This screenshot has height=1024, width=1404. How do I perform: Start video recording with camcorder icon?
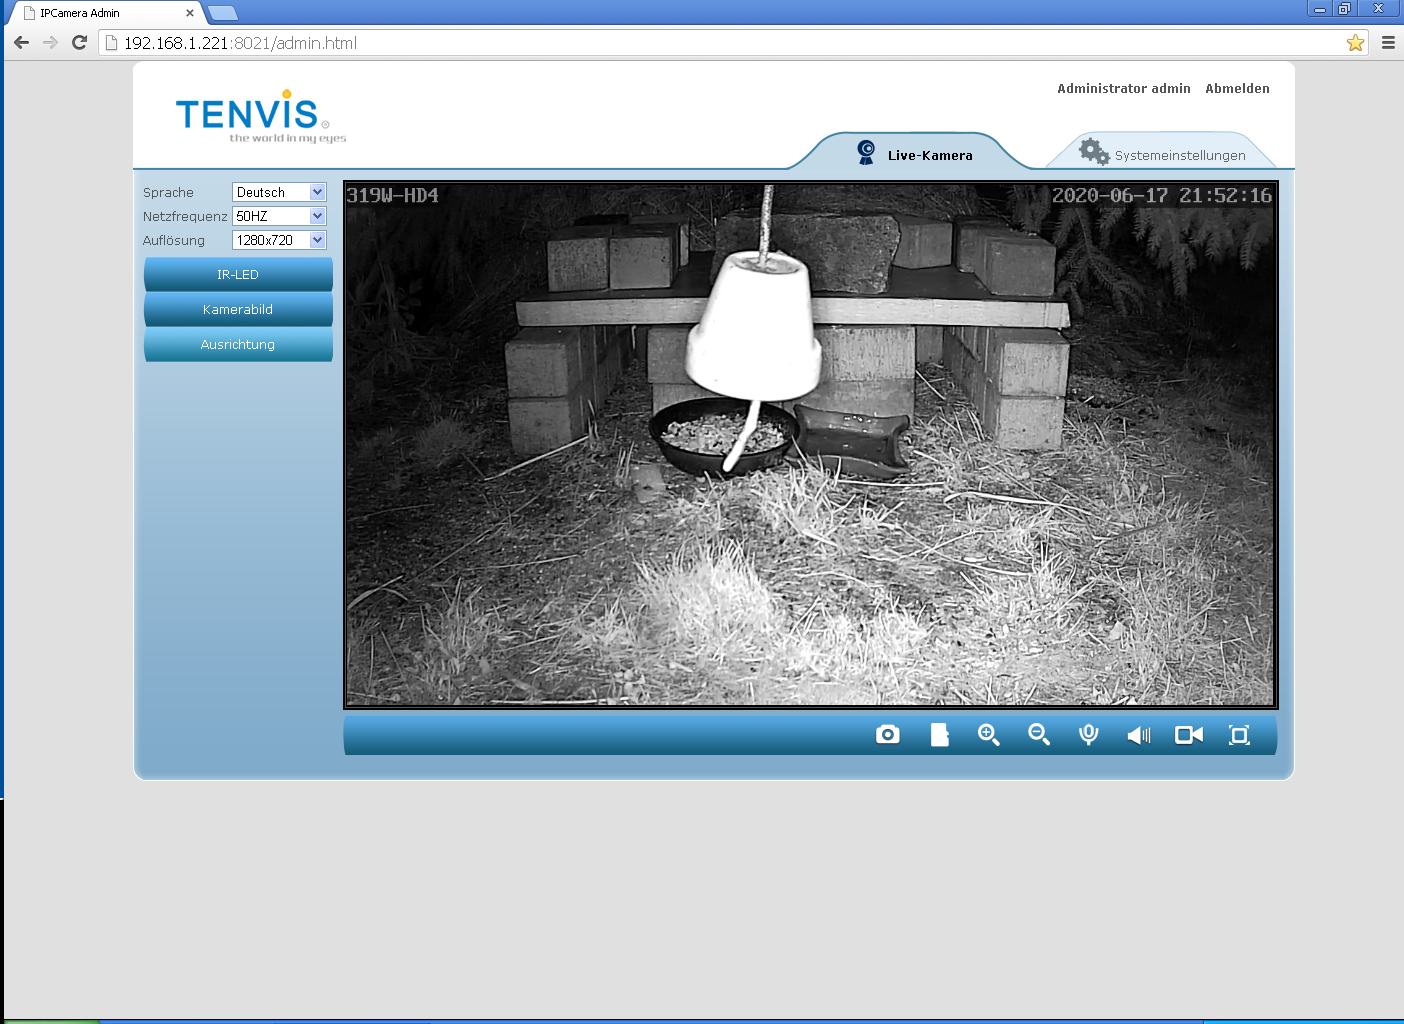1188,735
